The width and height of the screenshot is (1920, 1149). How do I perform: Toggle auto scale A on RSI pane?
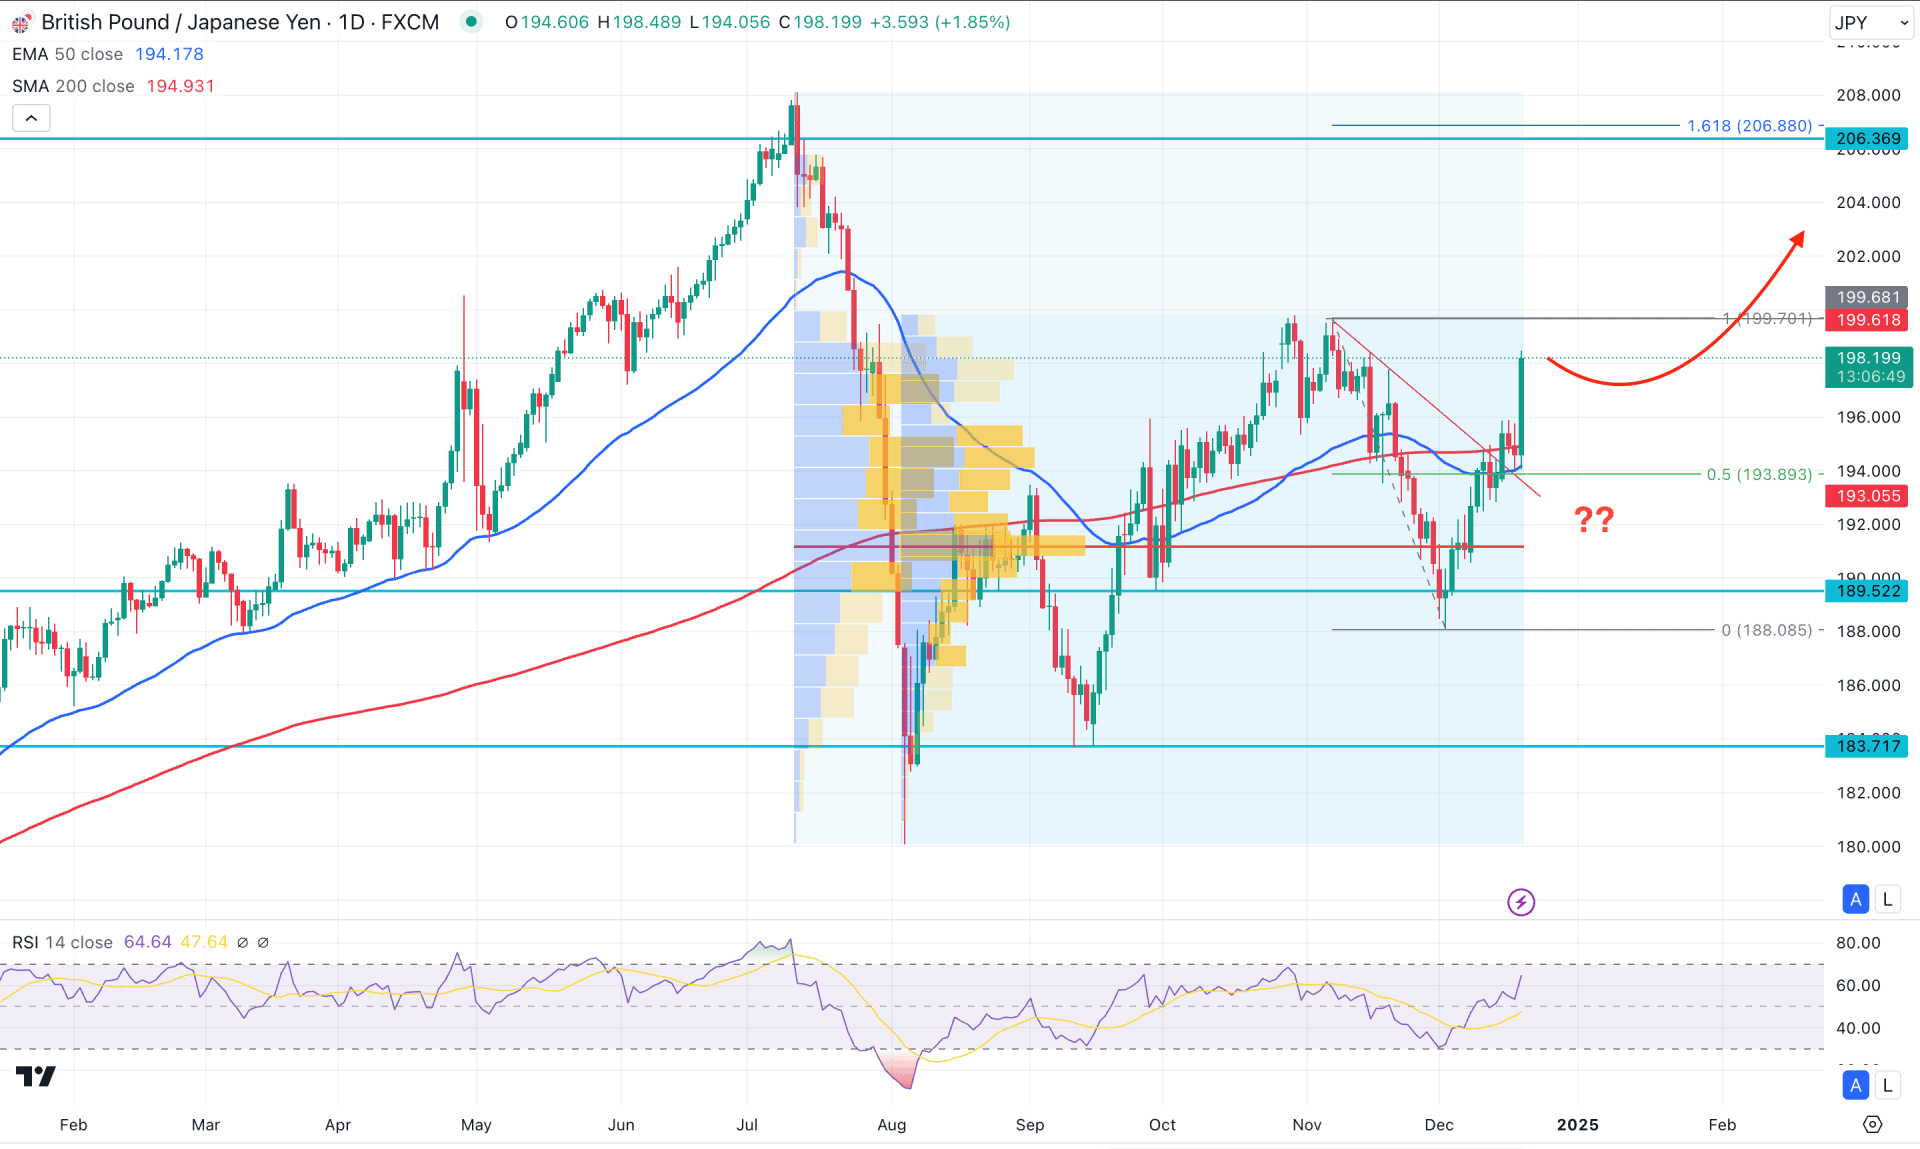(1856, 1085)
